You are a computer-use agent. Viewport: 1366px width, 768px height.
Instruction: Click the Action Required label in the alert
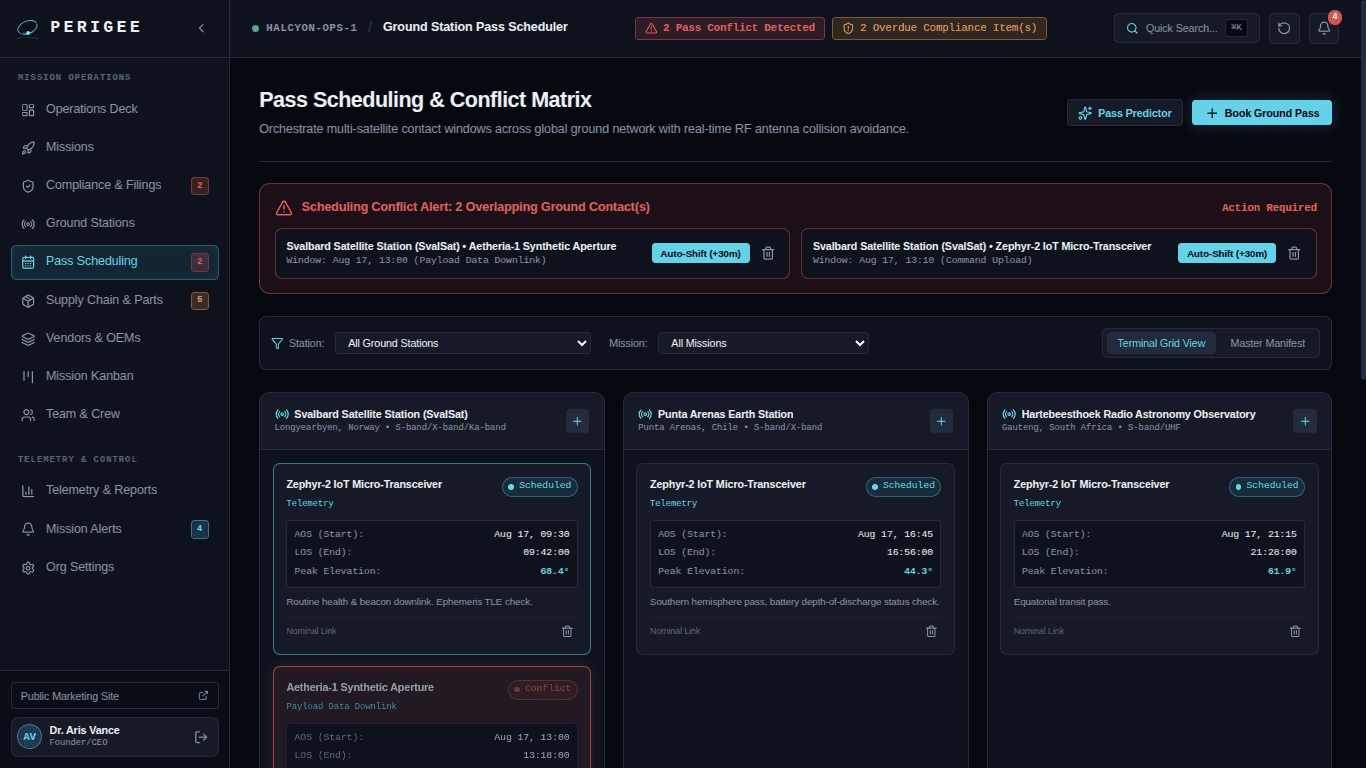(x=1269, y=208)
